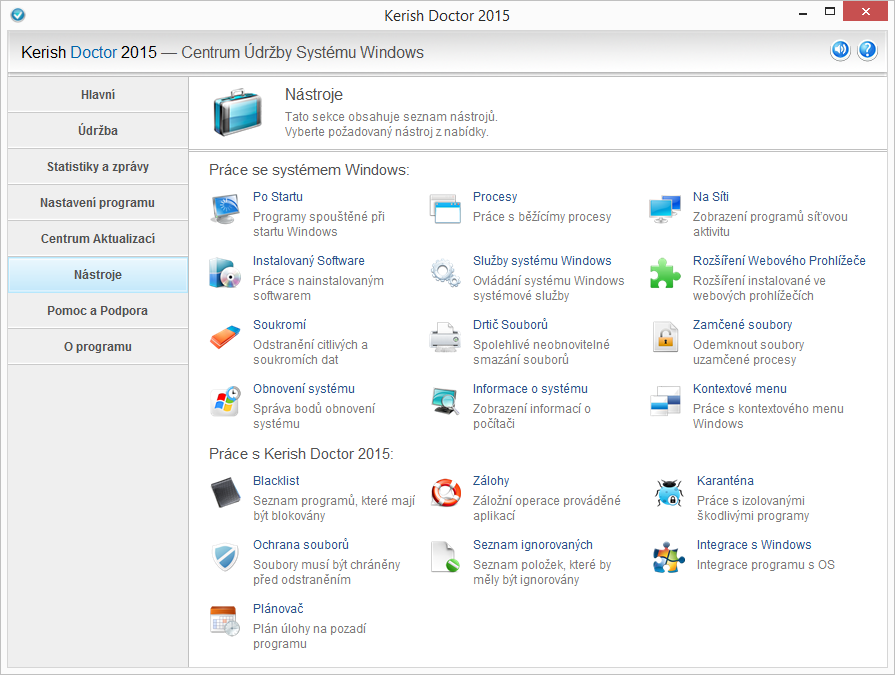The height and width of the screenshot is (675, 895).
Task: Click 'Práce s běžícímy procesy' description
Action: coord(542,217)
